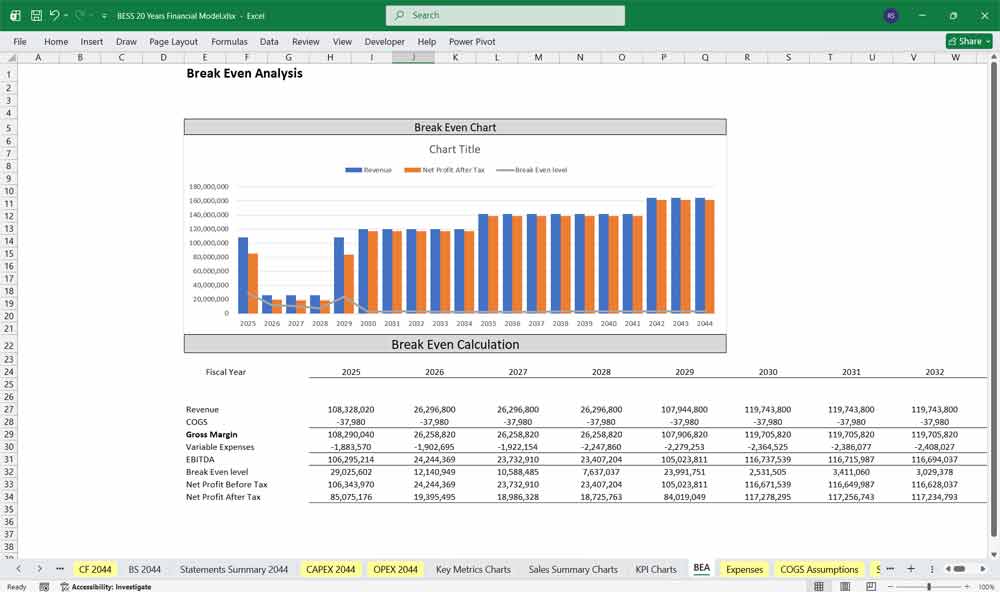1000x592 pixels.
Task: Switch to Page Layout view icon
Action: pyautogui.click(x=844, y=587)
